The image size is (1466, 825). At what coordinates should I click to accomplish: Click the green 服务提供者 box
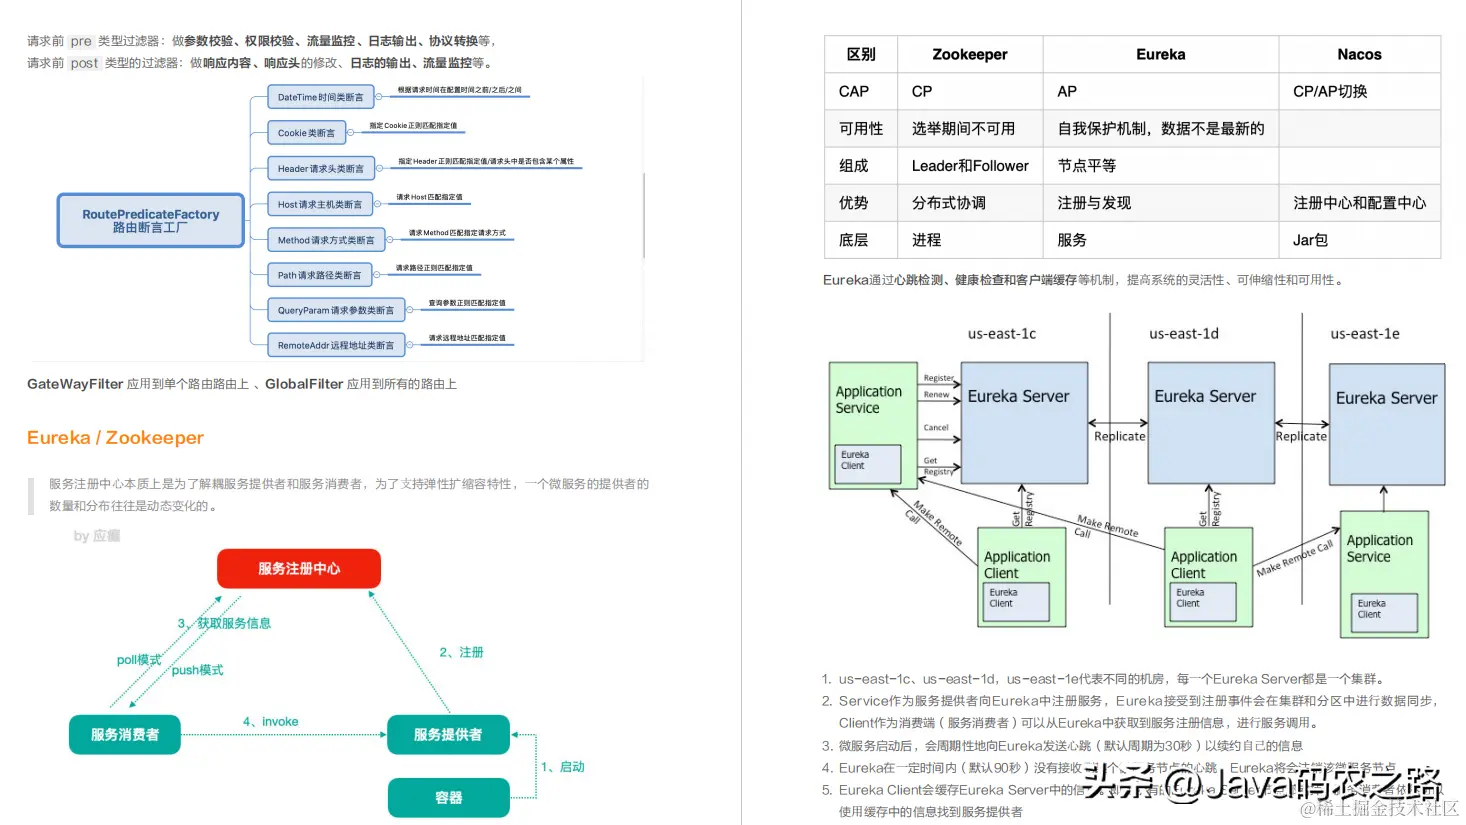point(448,734)
